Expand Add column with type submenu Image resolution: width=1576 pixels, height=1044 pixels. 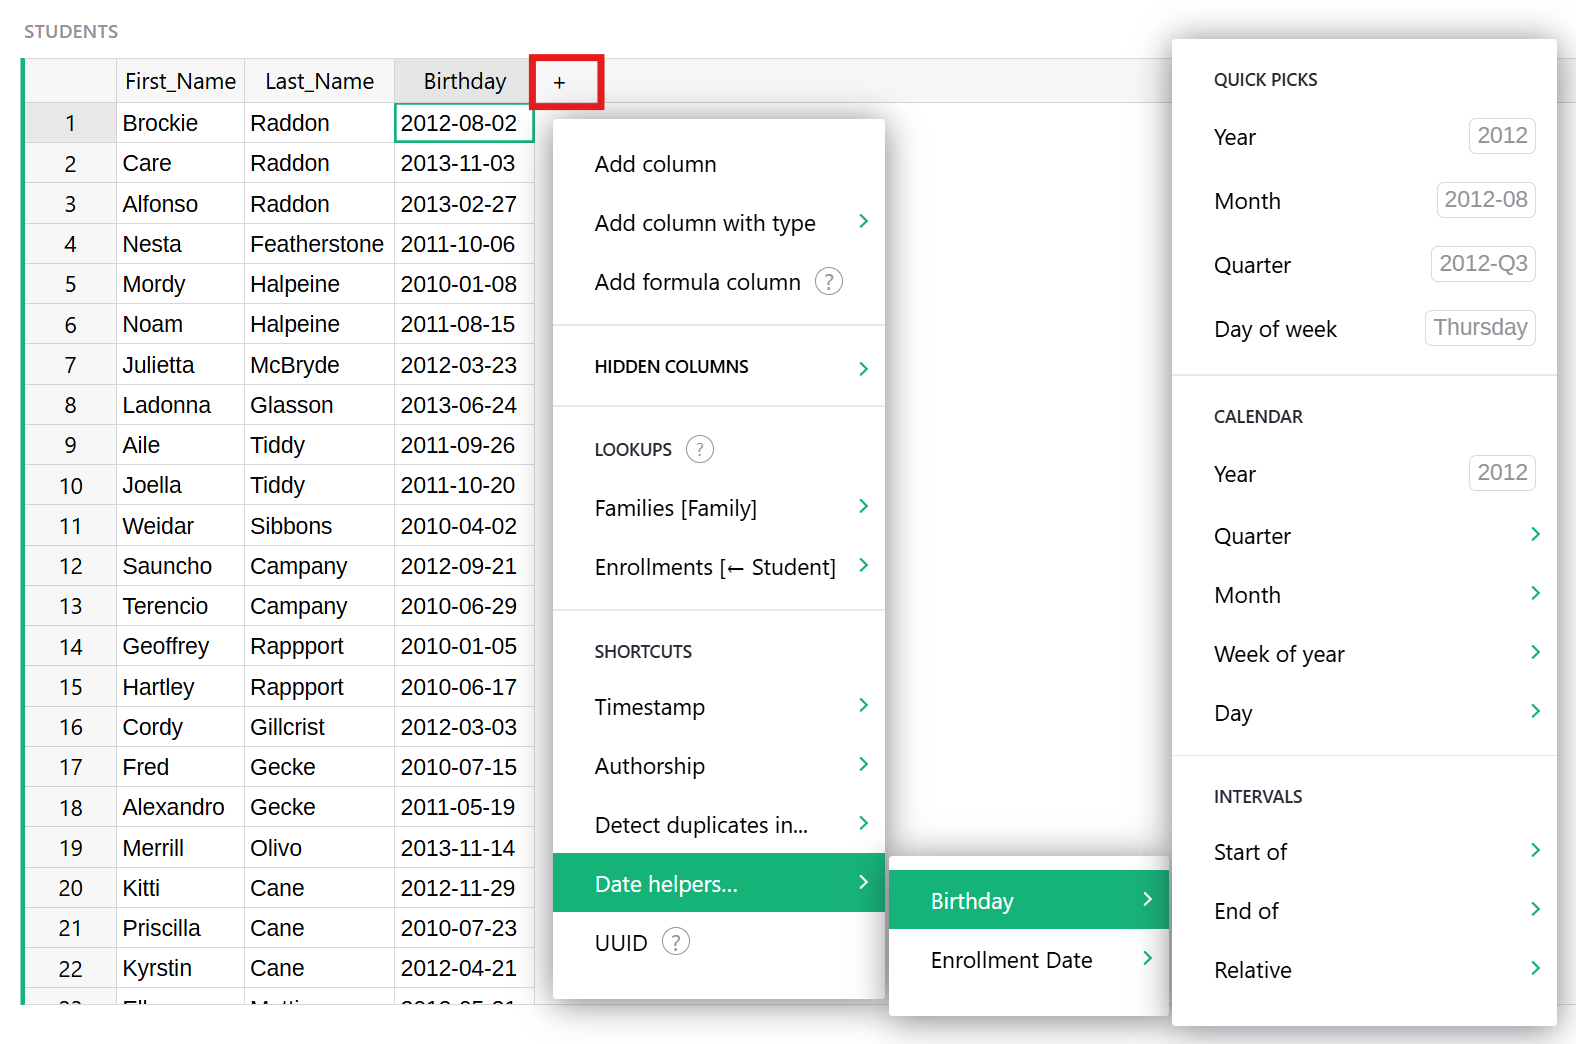[x=718, y=223]
